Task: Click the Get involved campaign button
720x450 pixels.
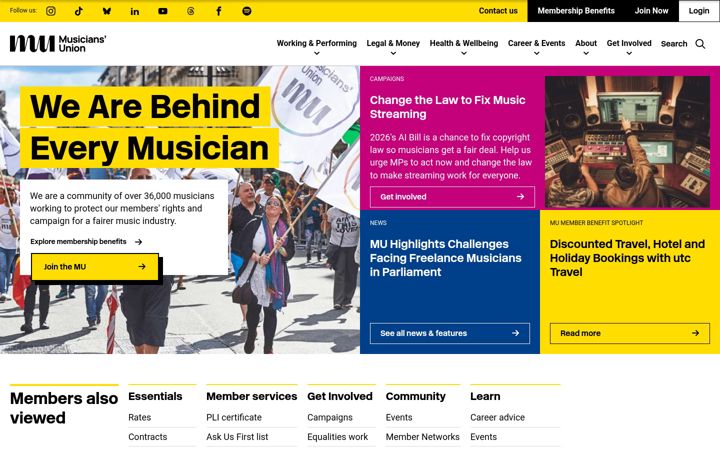Action: pyautogui.click(x=452, y=197)
